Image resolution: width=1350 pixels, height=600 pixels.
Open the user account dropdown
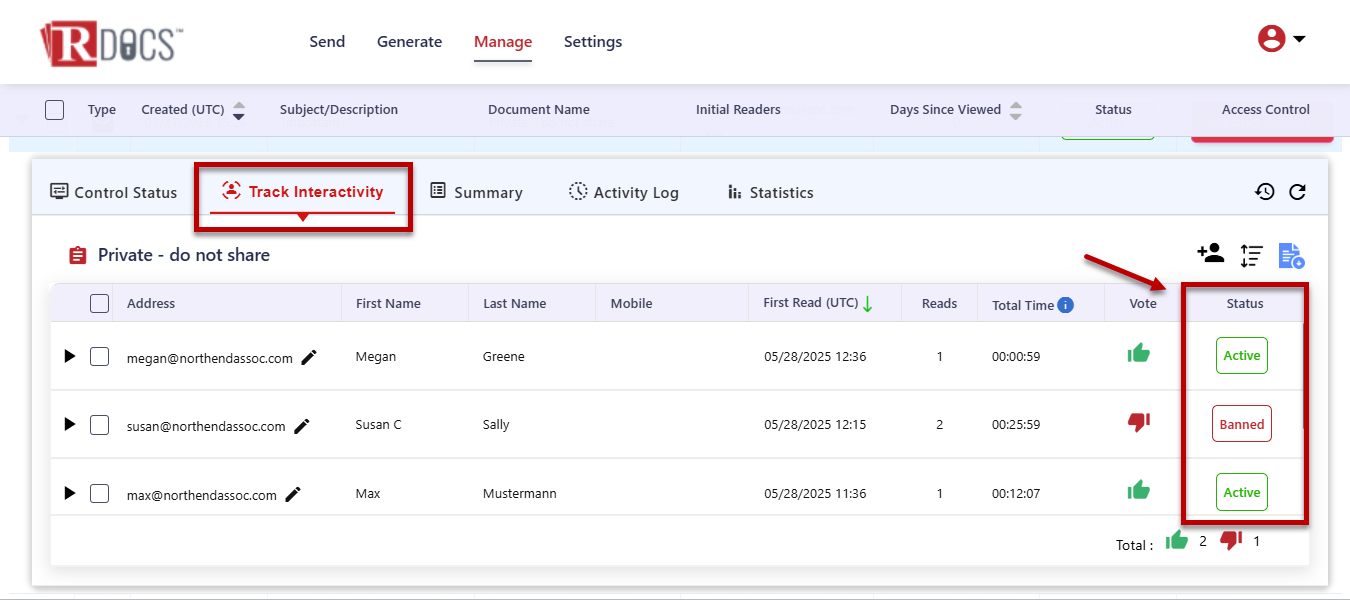1282,39
